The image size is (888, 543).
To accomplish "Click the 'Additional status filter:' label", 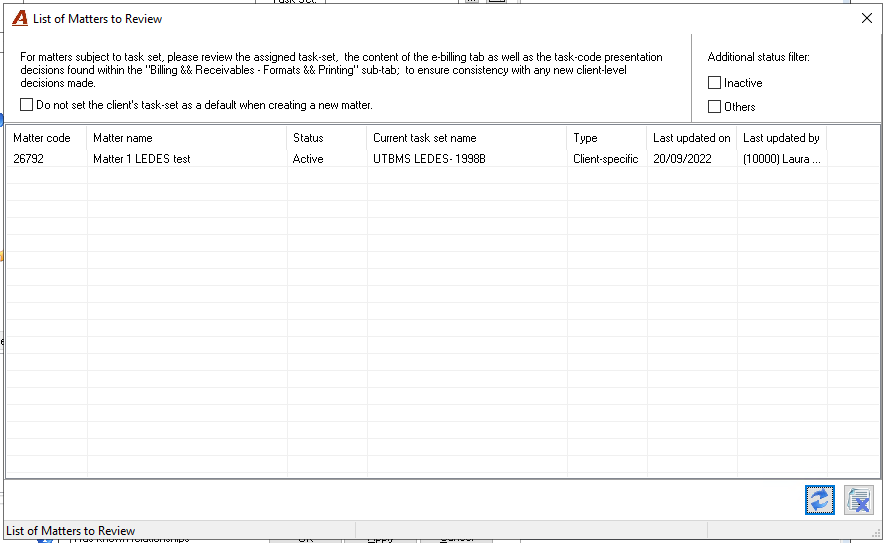I will click(758, 57).
